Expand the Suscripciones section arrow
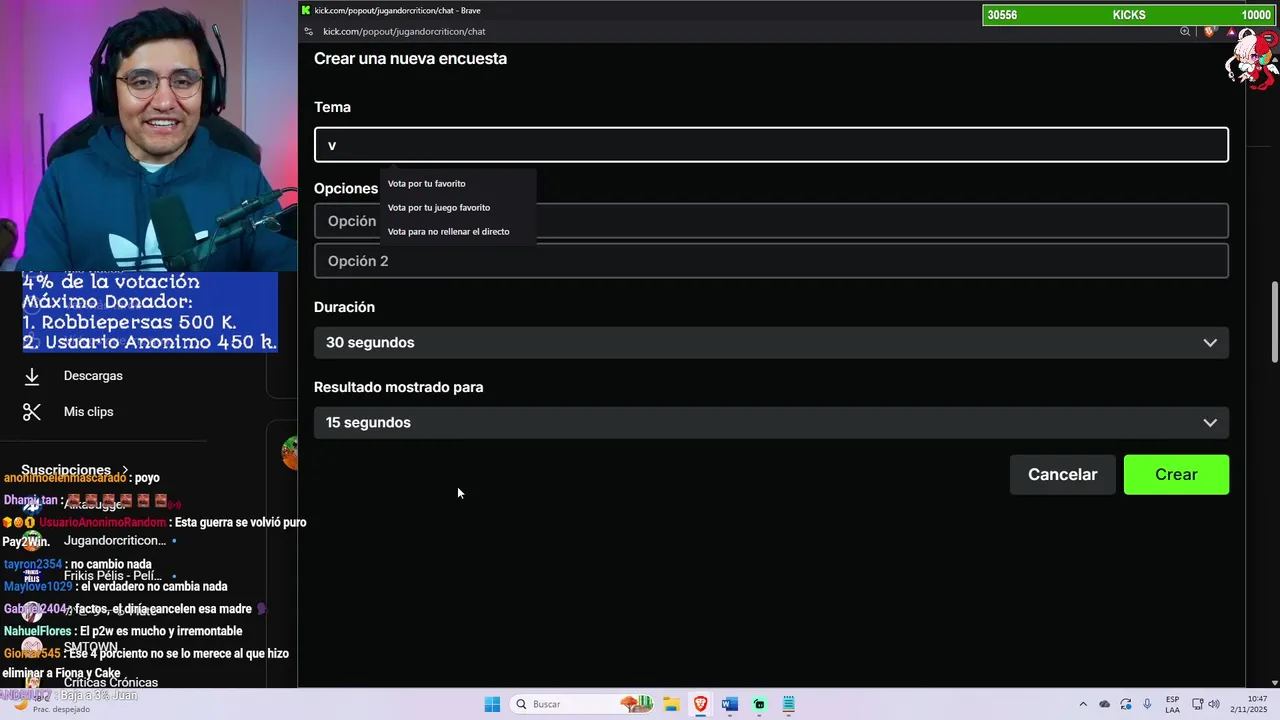 coord(125,470)
